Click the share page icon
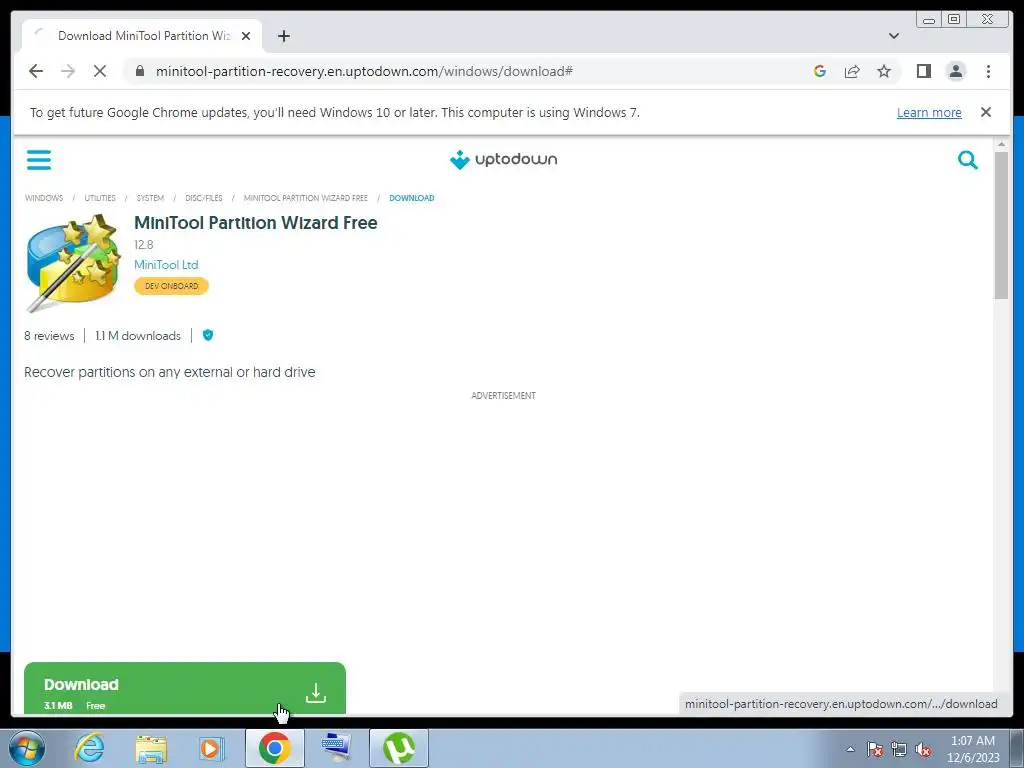Screen dimensions: 1024x768 852,71
